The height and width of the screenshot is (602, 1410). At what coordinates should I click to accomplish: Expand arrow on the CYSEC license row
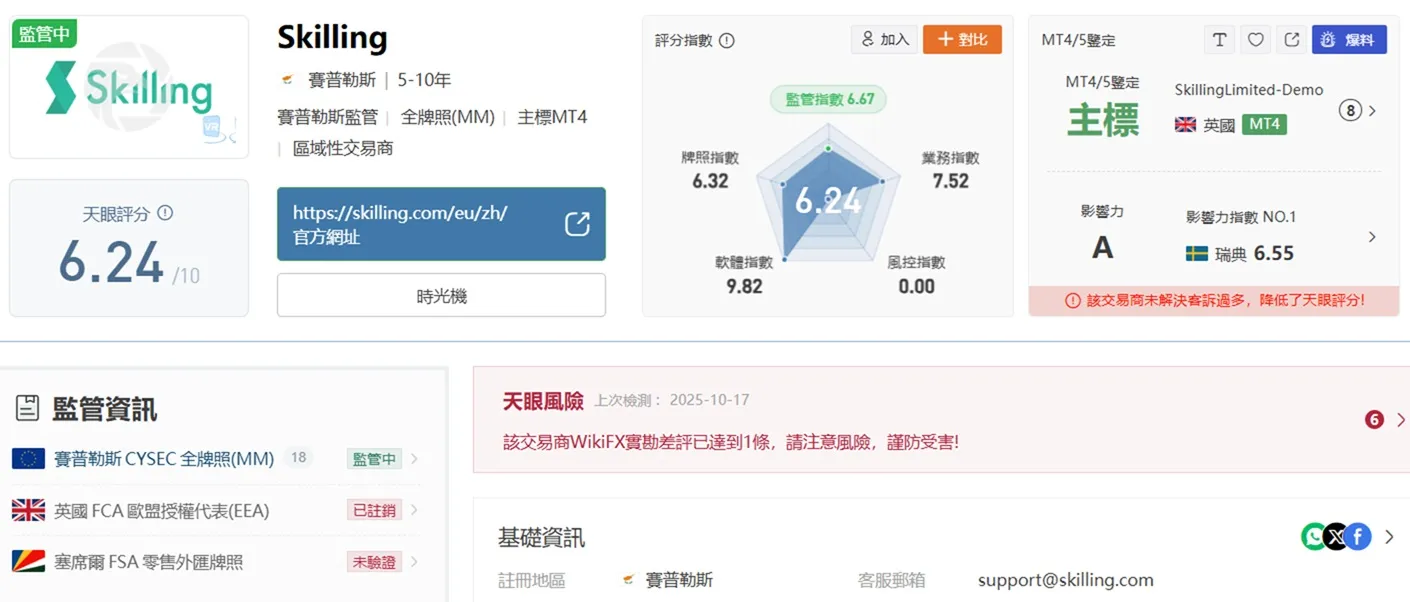[414, 459]
